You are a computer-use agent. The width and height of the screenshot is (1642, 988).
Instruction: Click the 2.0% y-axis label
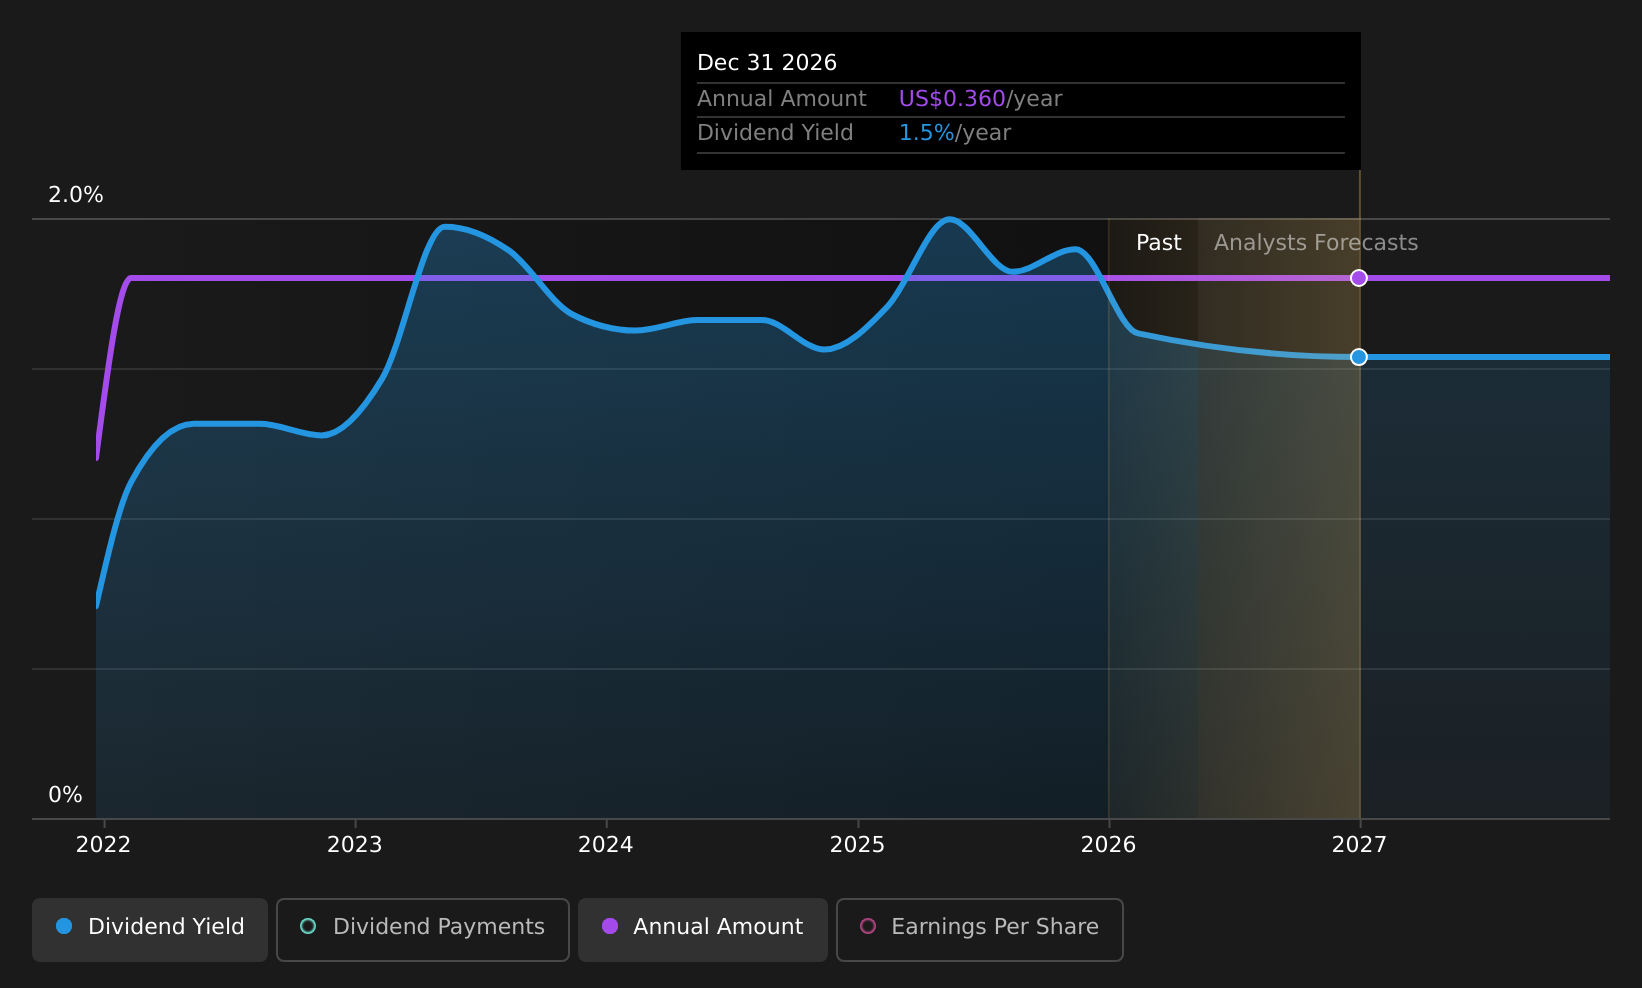tap(76, 195)
